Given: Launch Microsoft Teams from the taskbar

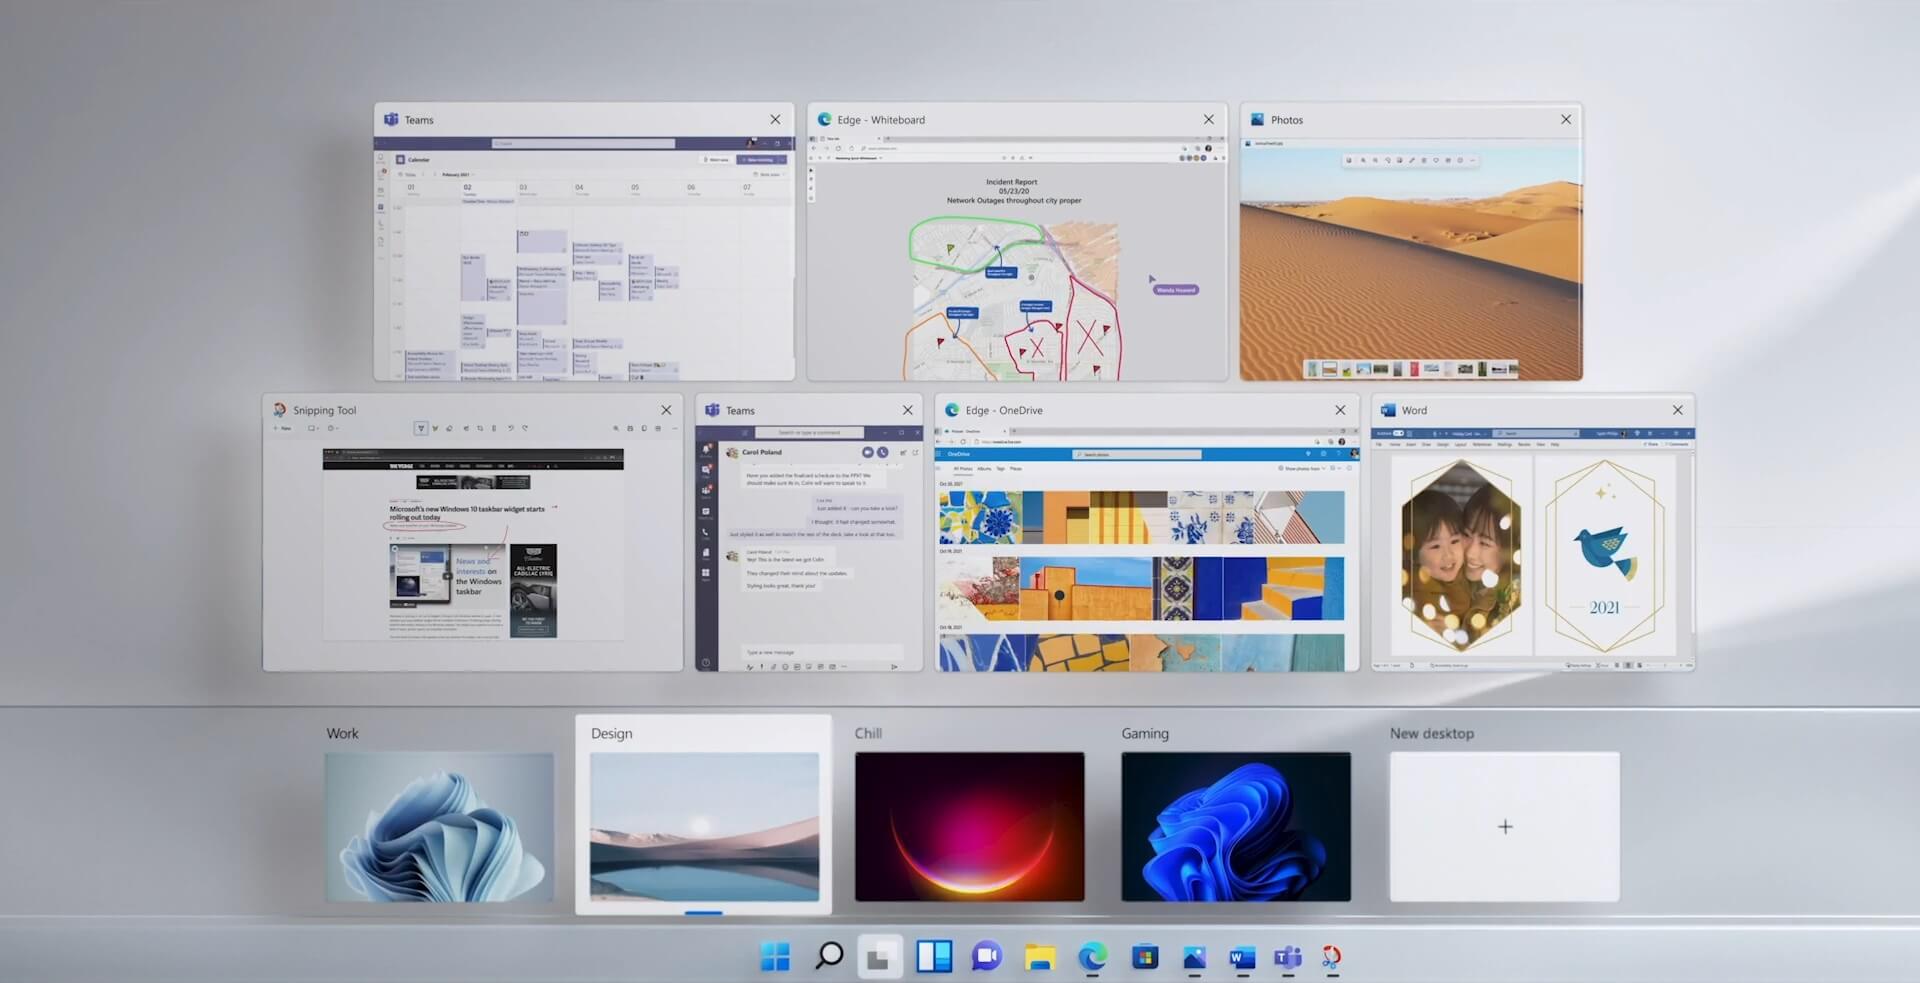Looking at the screenshot, I should click(1289, 957).
